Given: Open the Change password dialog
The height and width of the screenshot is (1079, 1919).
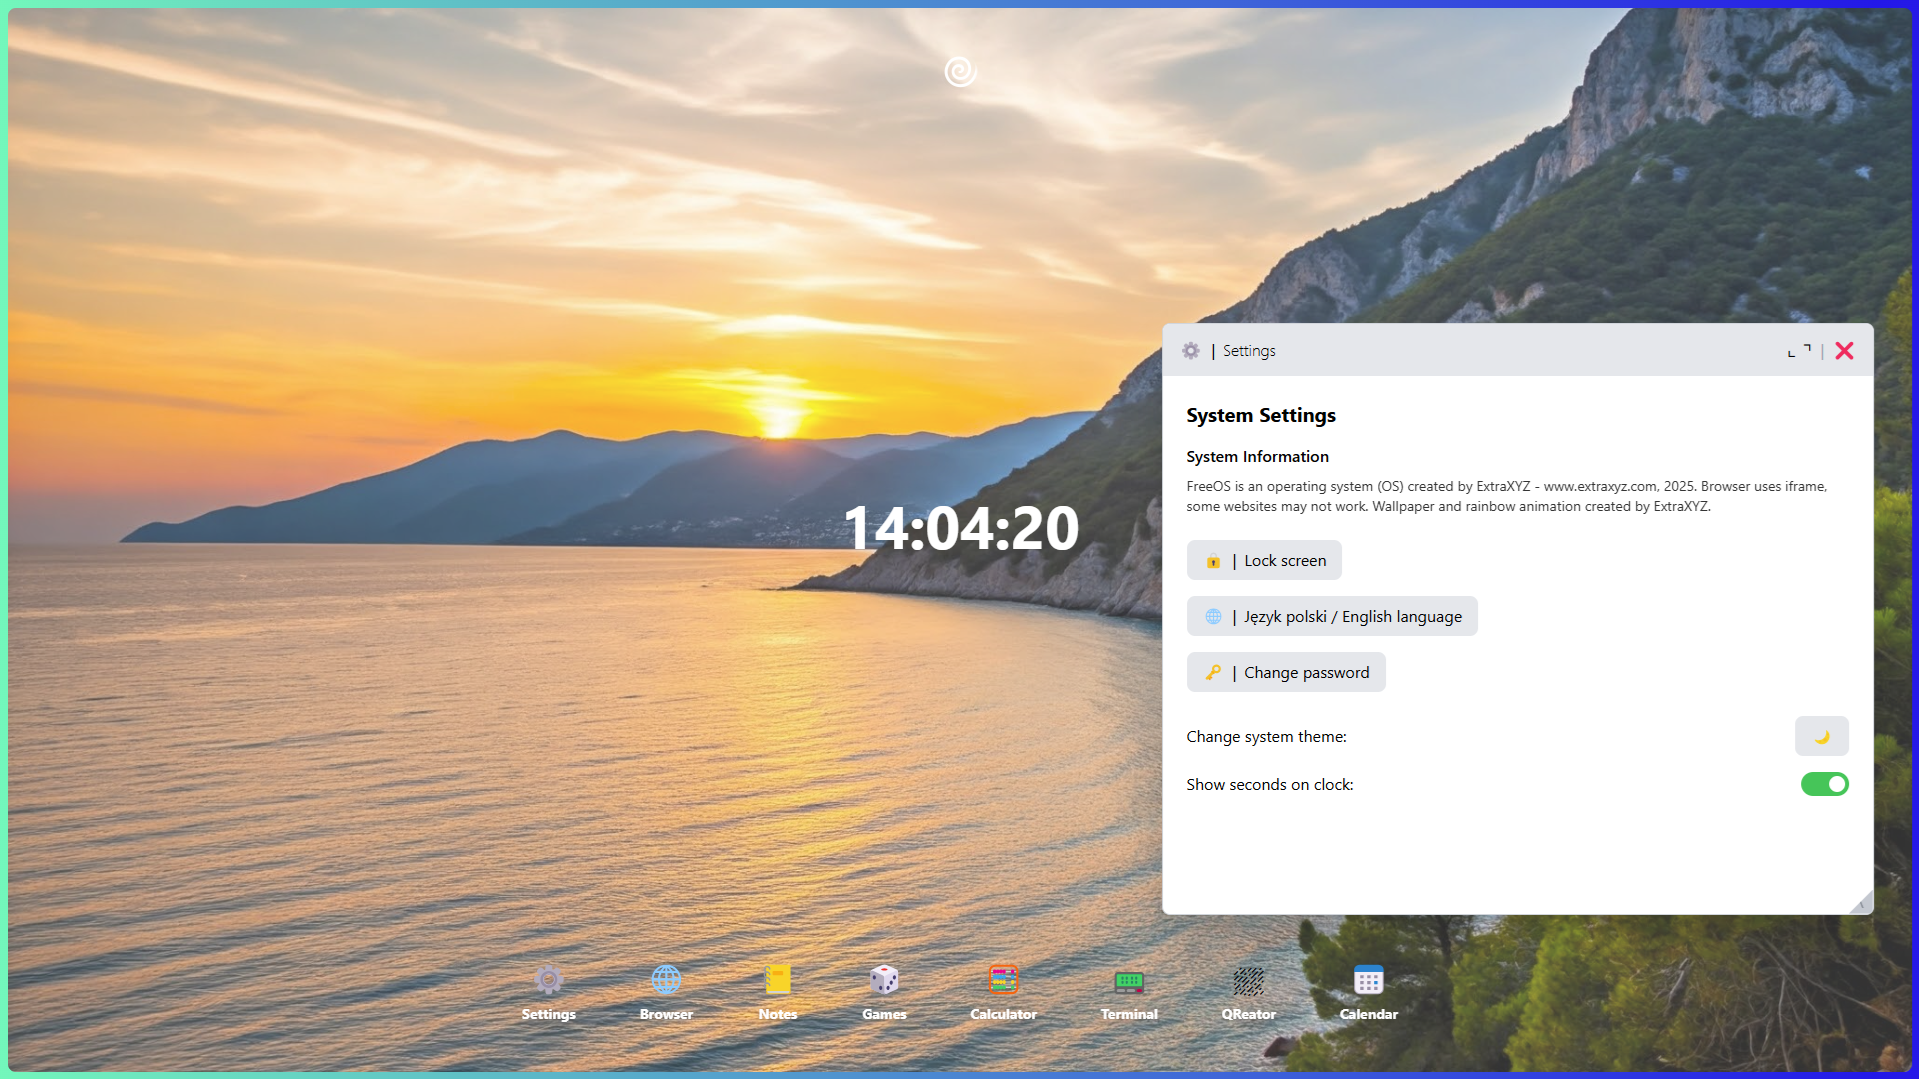Looking at the screenshot, I should (x=1285, y=672).
